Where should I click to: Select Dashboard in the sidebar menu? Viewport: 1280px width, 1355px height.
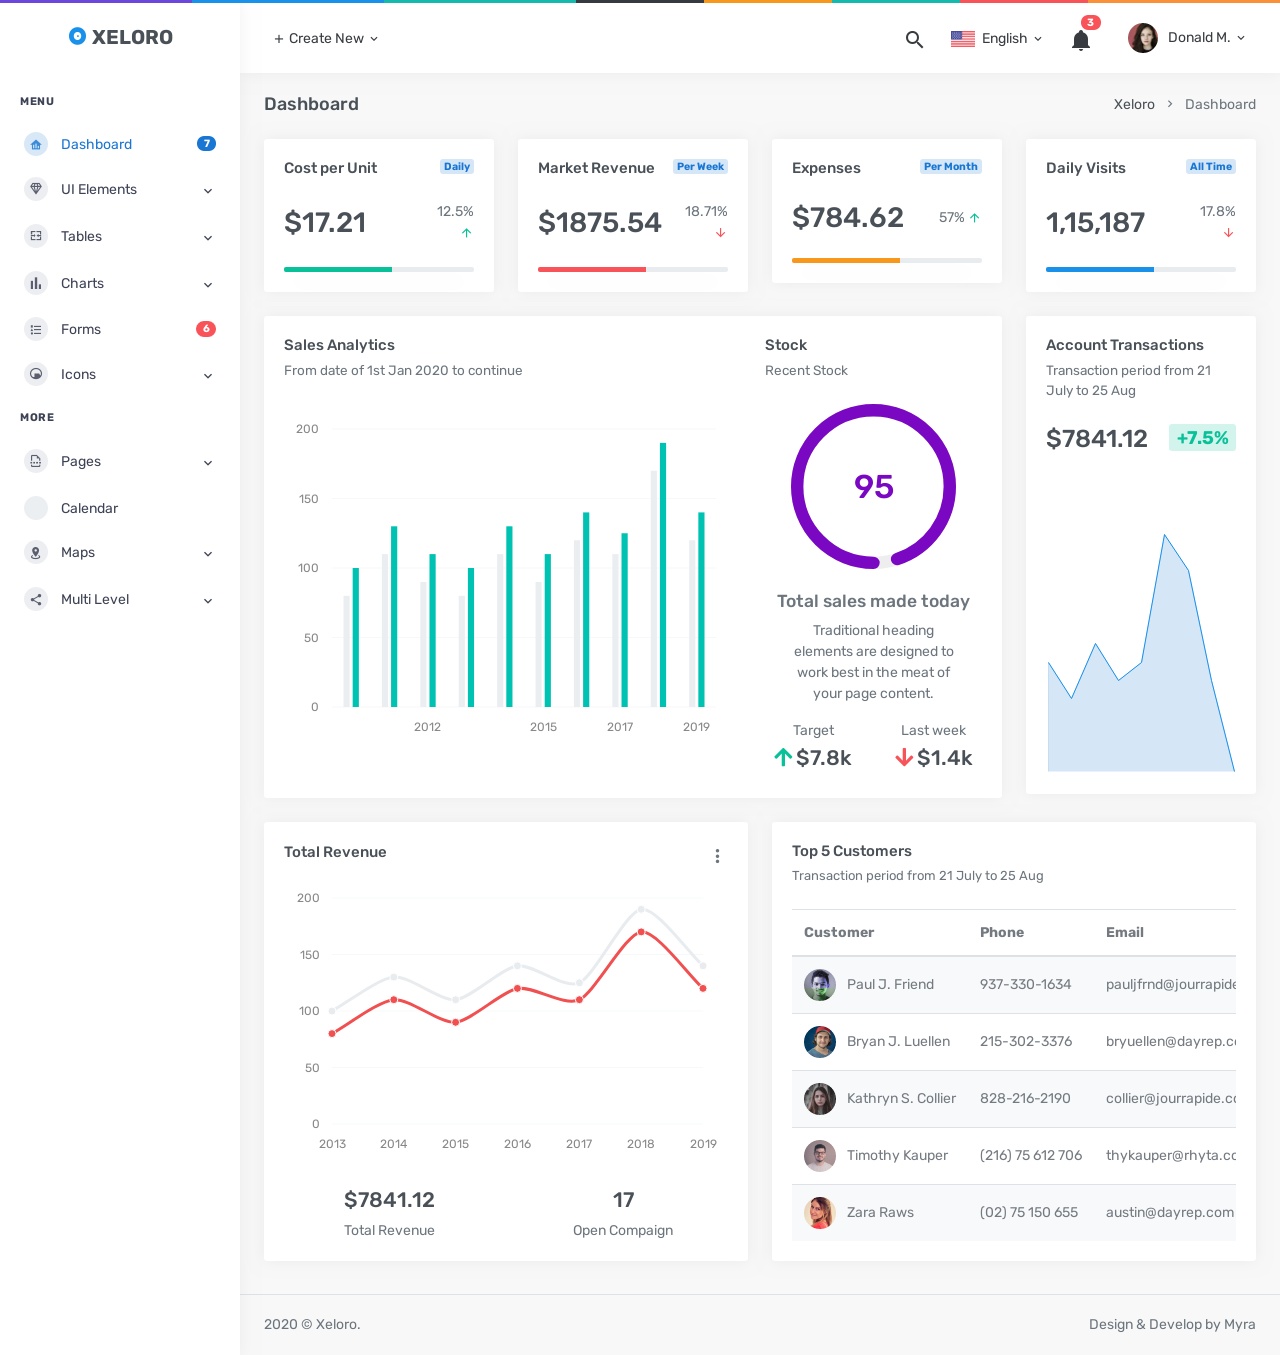point(96,144)
